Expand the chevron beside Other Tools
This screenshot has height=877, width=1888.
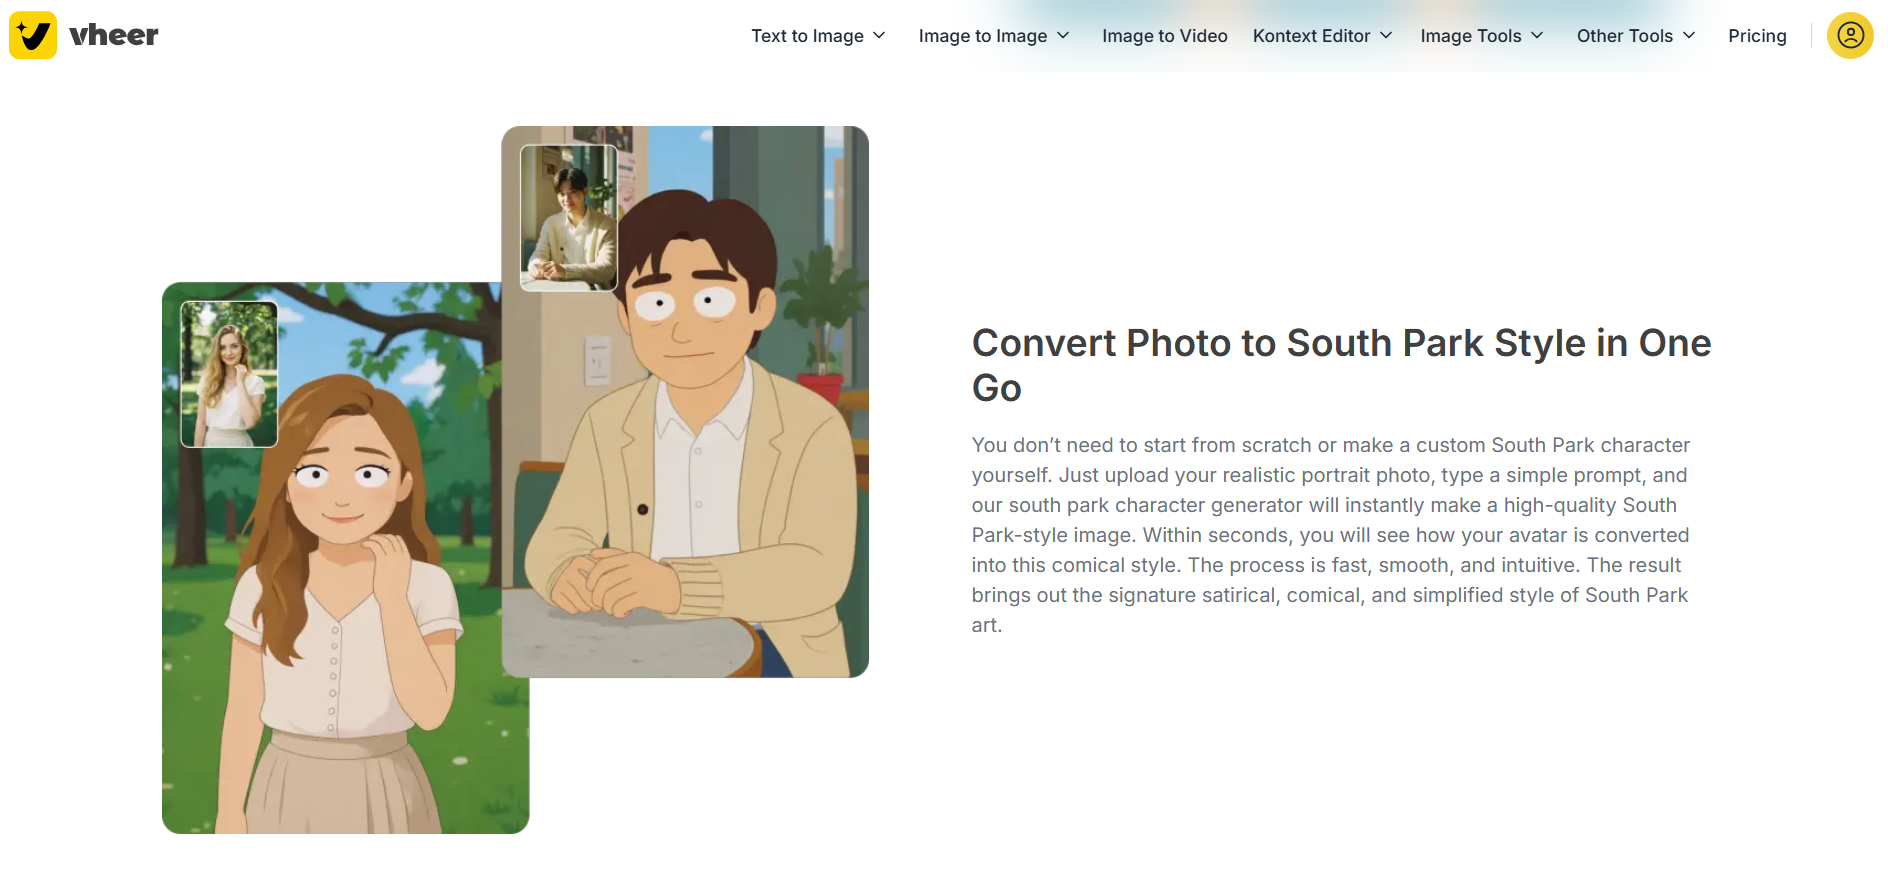pos(1689,36)
